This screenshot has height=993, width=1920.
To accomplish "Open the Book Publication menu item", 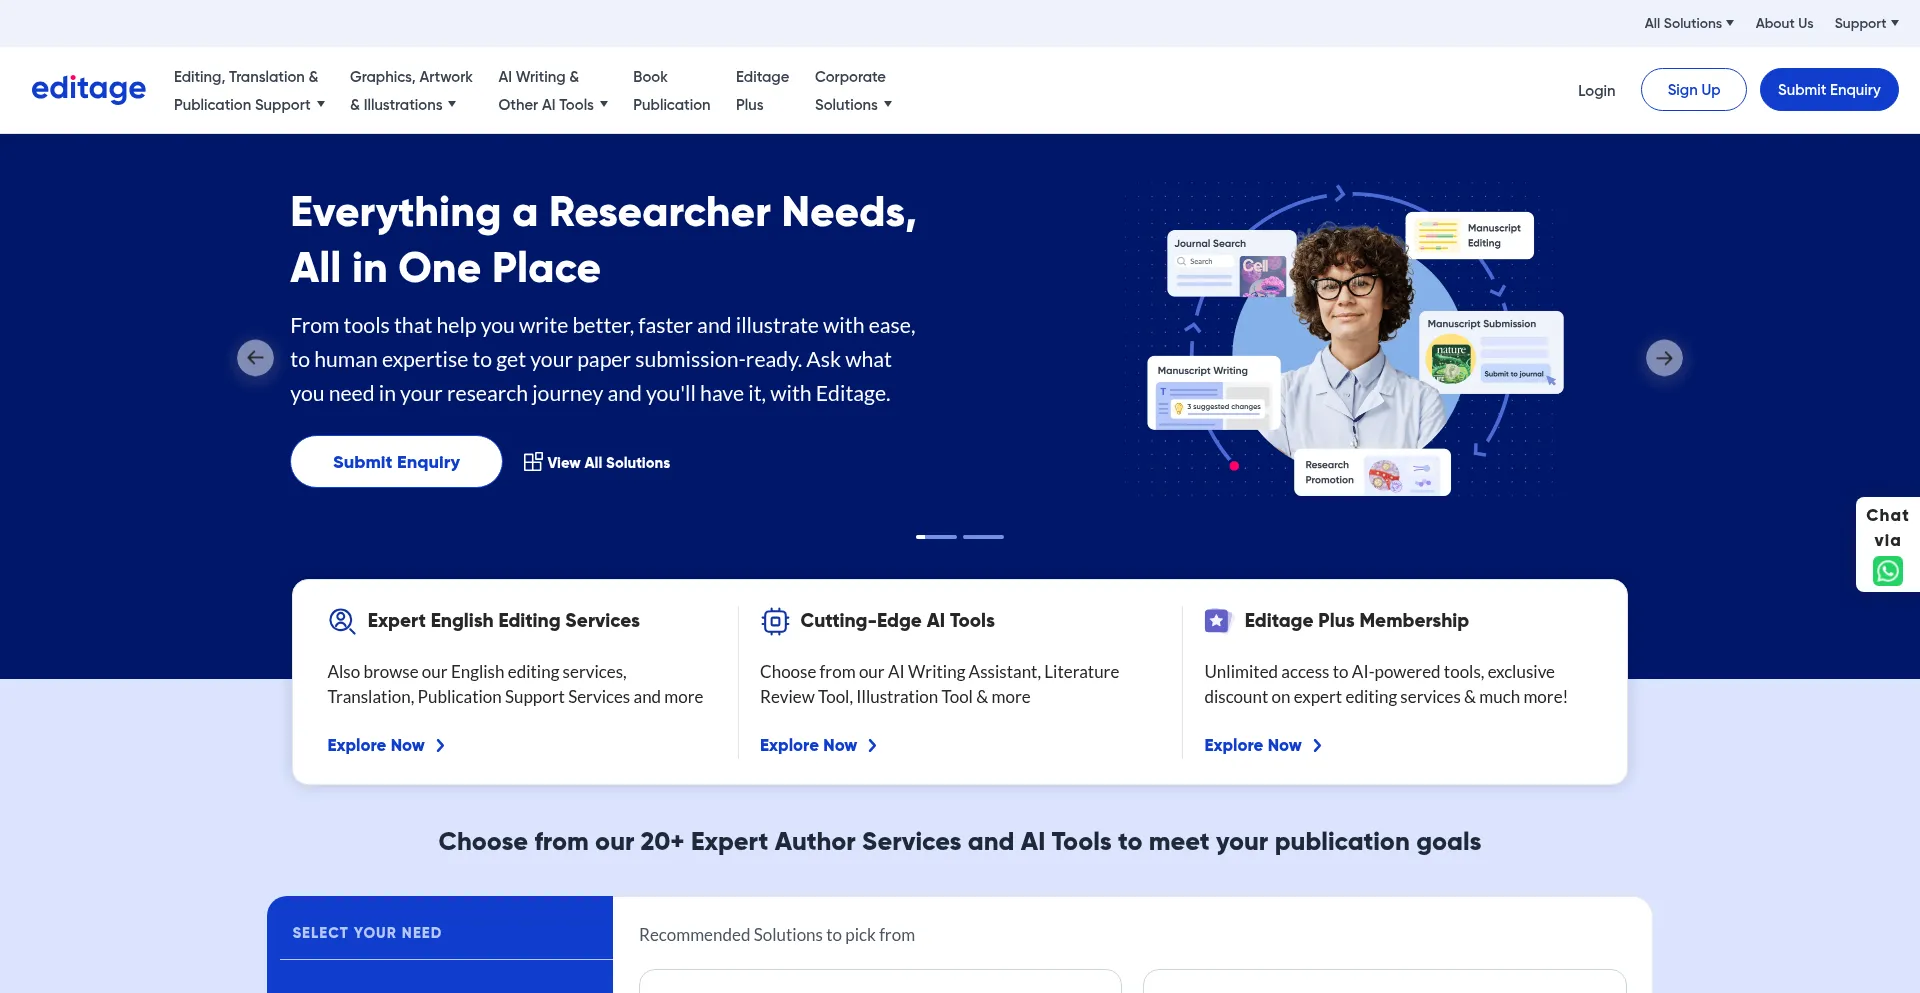I will coord(671,90).
